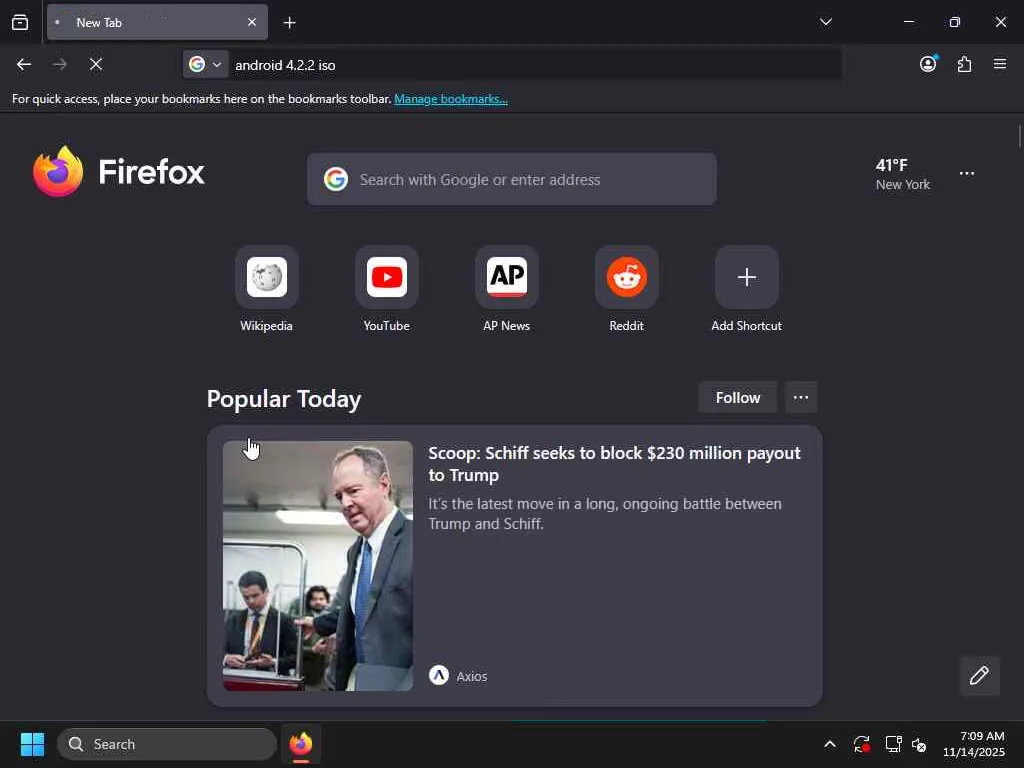1024x768 pixels.
Task: Expand the Google search engine selector
Action: (206, 64)
